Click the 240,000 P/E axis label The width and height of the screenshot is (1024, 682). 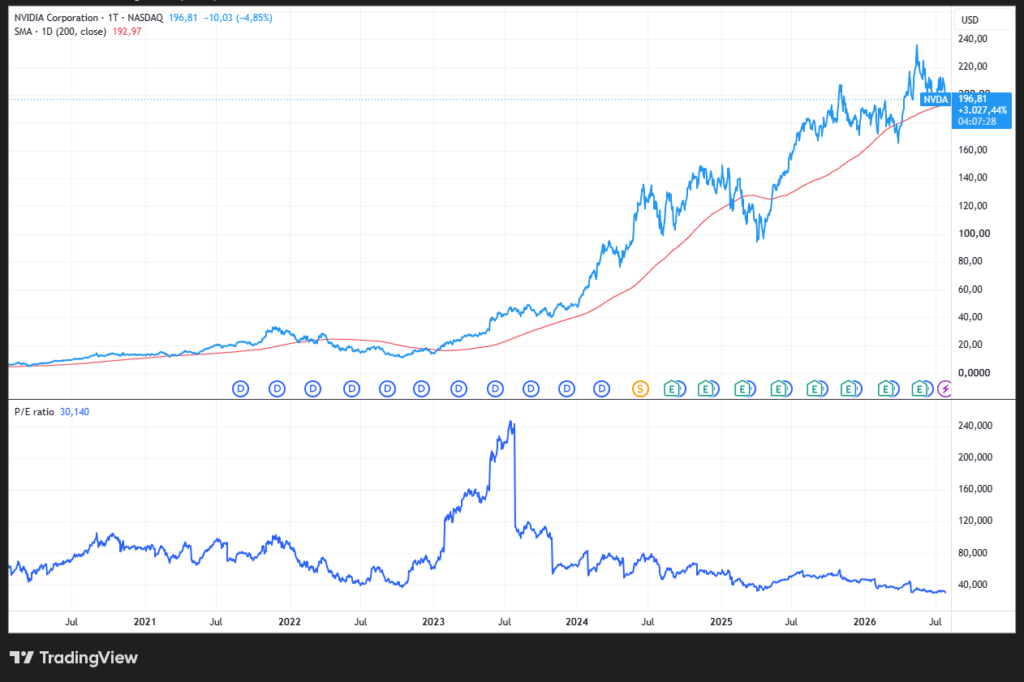[x=975, y=425]
